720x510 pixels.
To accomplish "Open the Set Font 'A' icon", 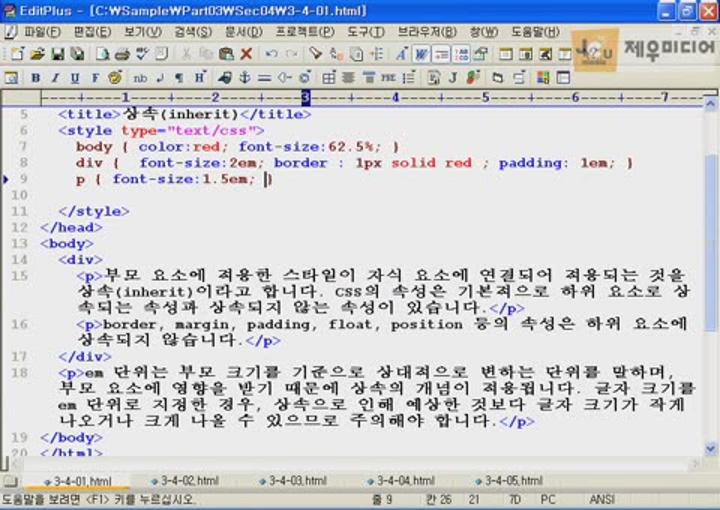I will (401, 54).
